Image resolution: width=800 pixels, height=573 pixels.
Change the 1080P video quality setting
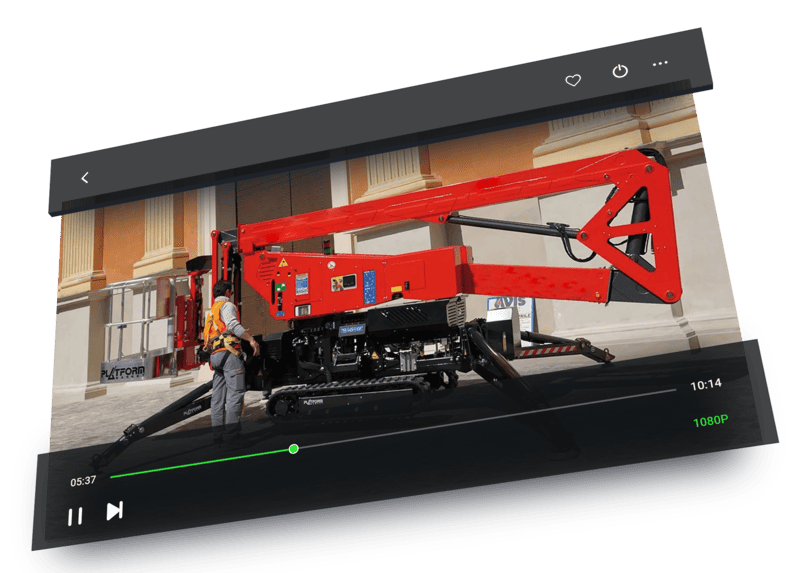tap(710, 421)
